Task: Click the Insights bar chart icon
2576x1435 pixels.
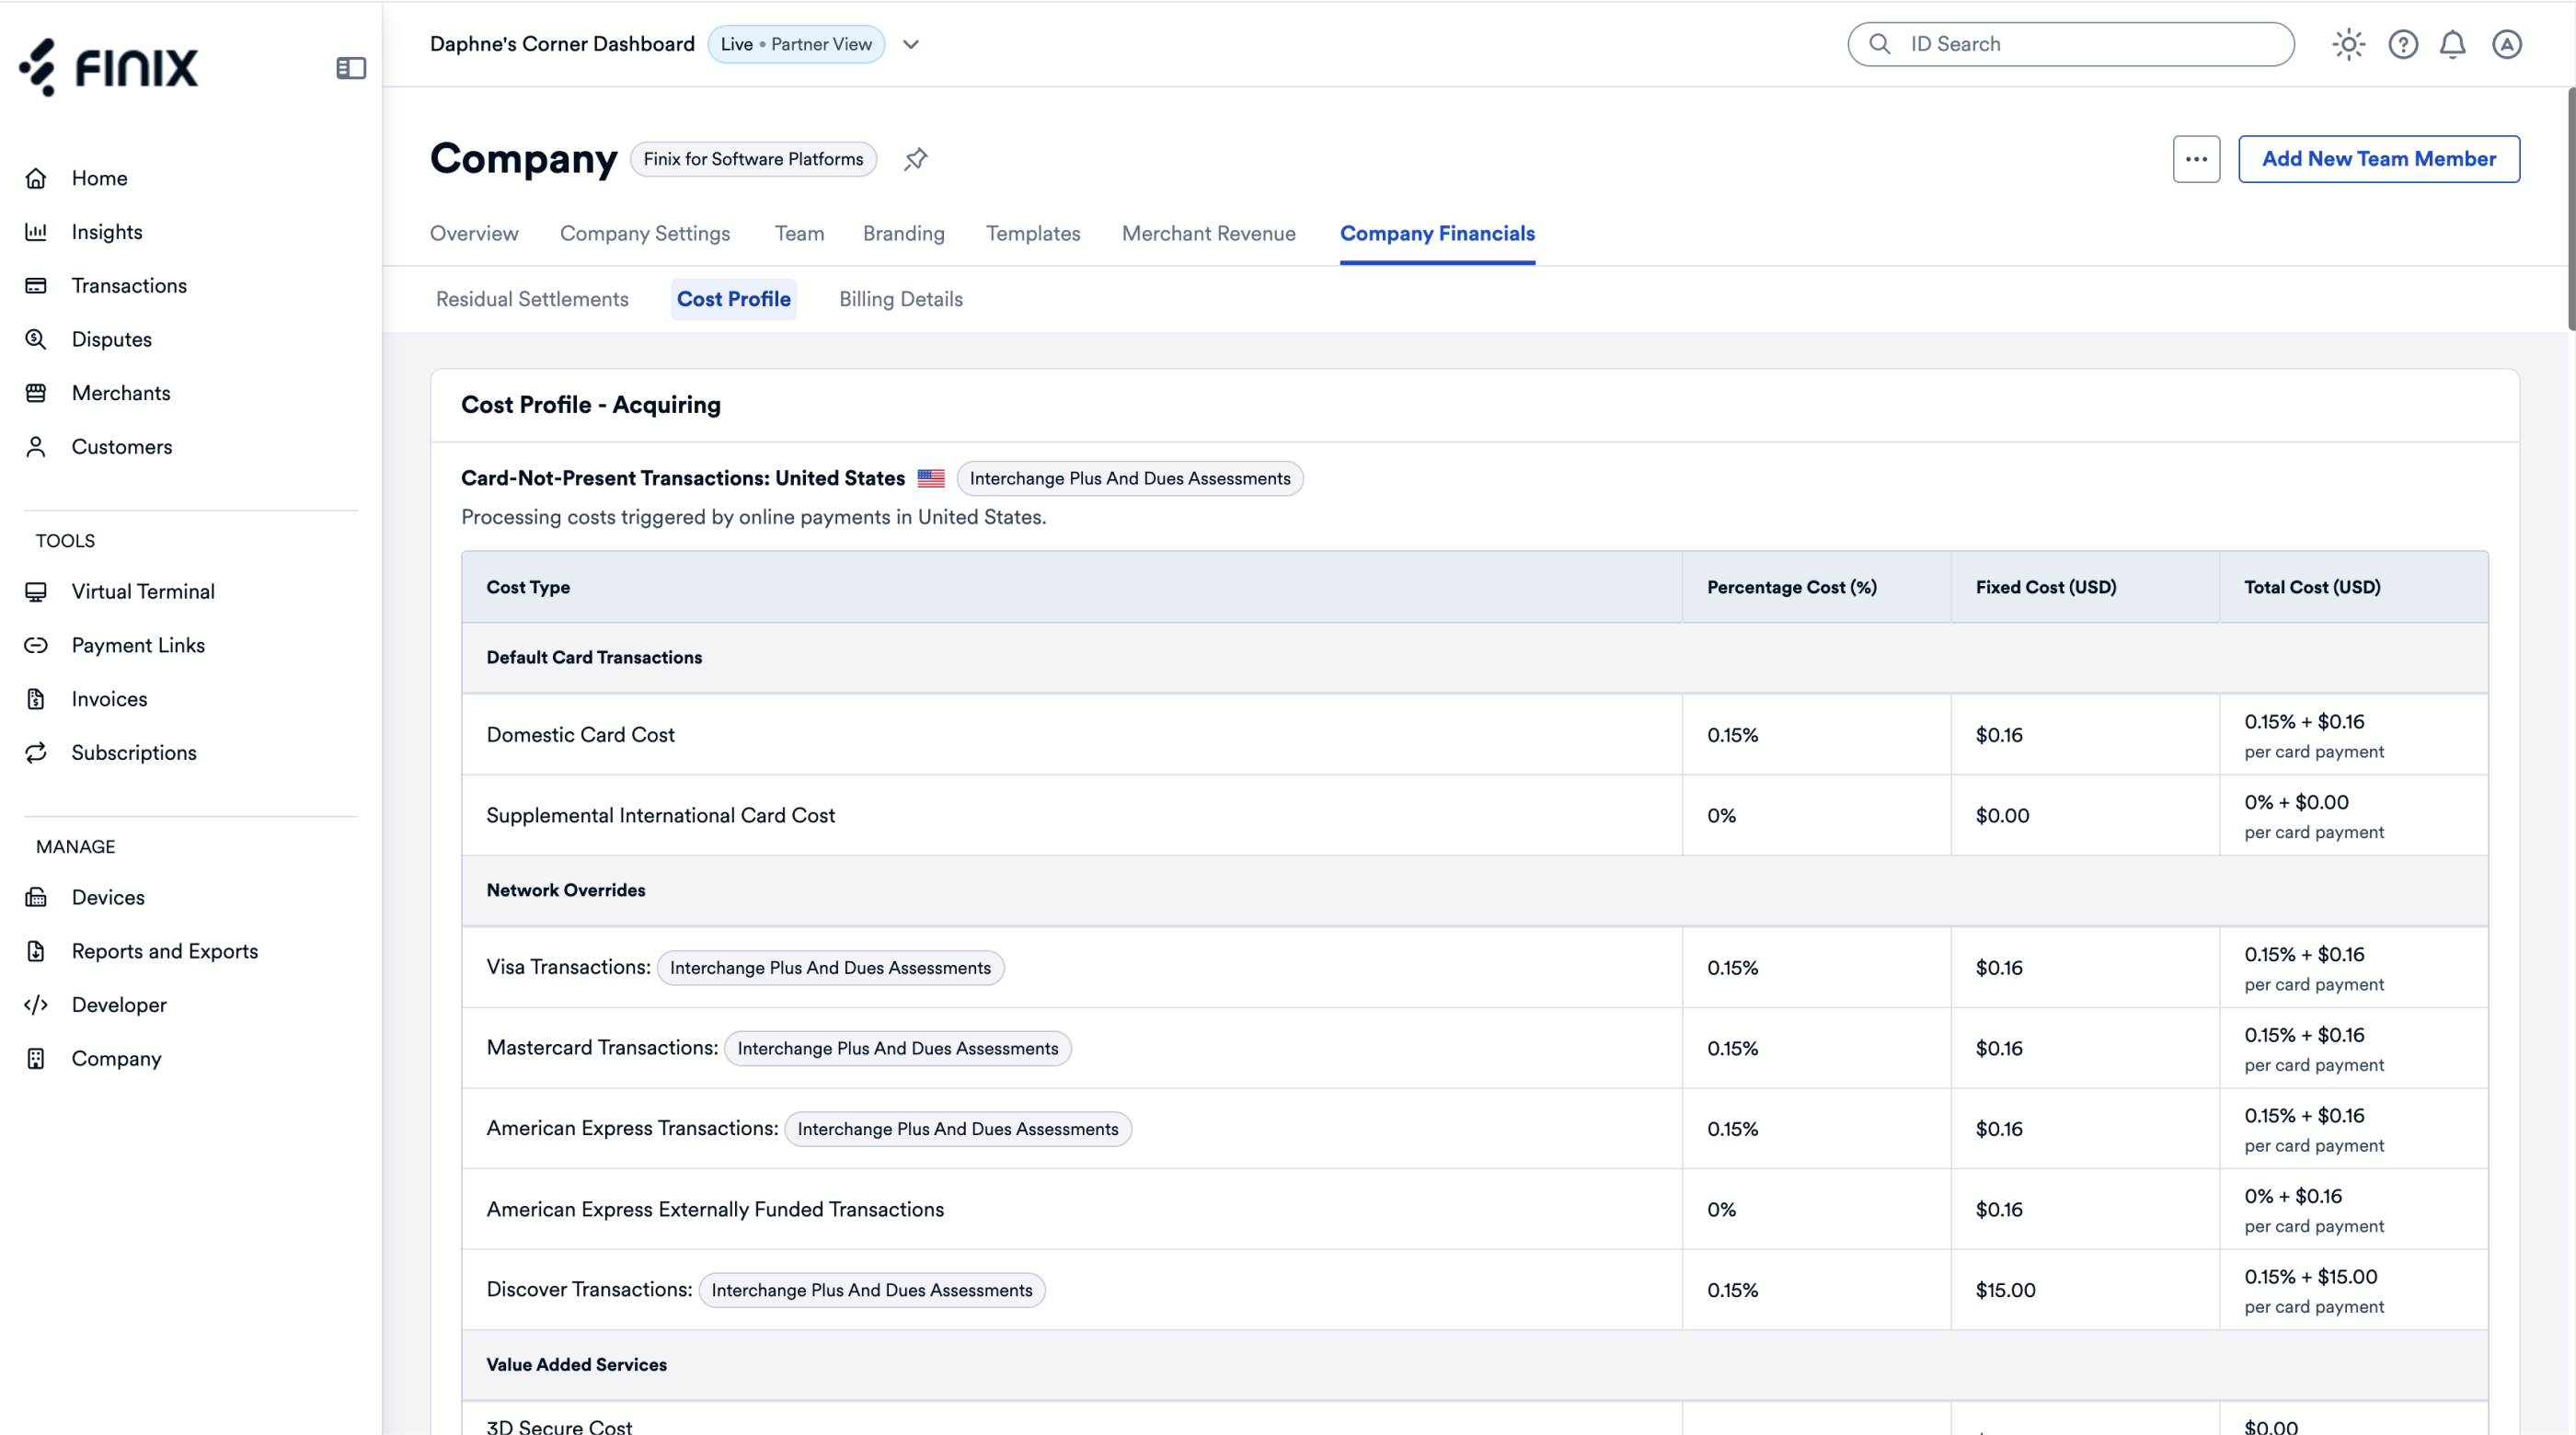Action: pos(36,232)
